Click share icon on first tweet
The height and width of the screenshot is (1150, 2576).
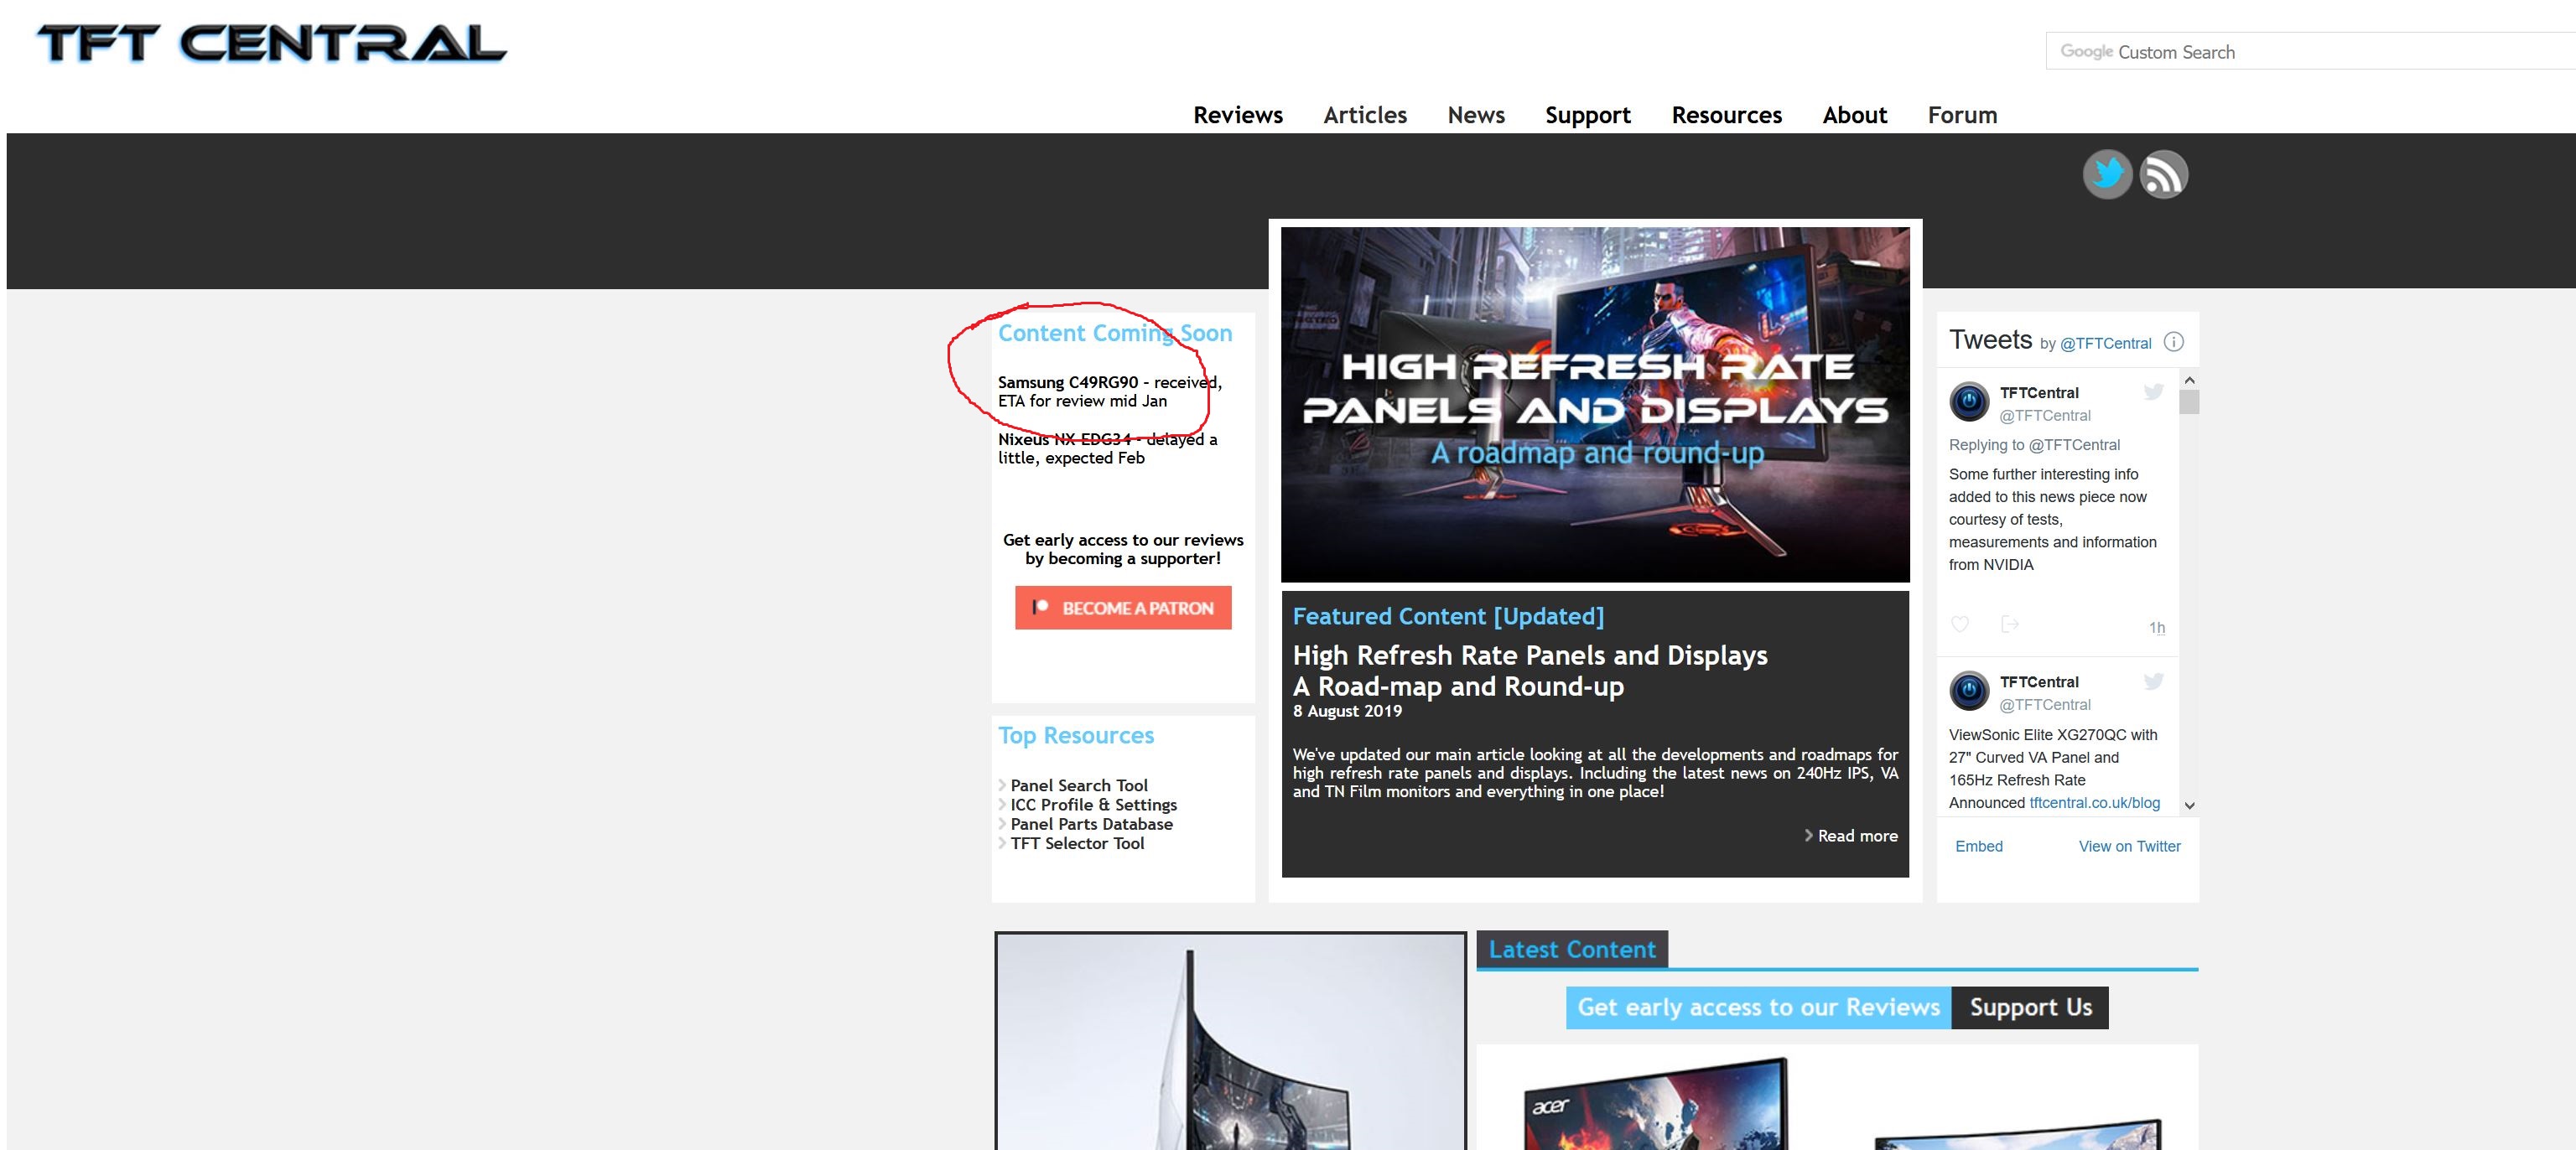coord(2009,624)
